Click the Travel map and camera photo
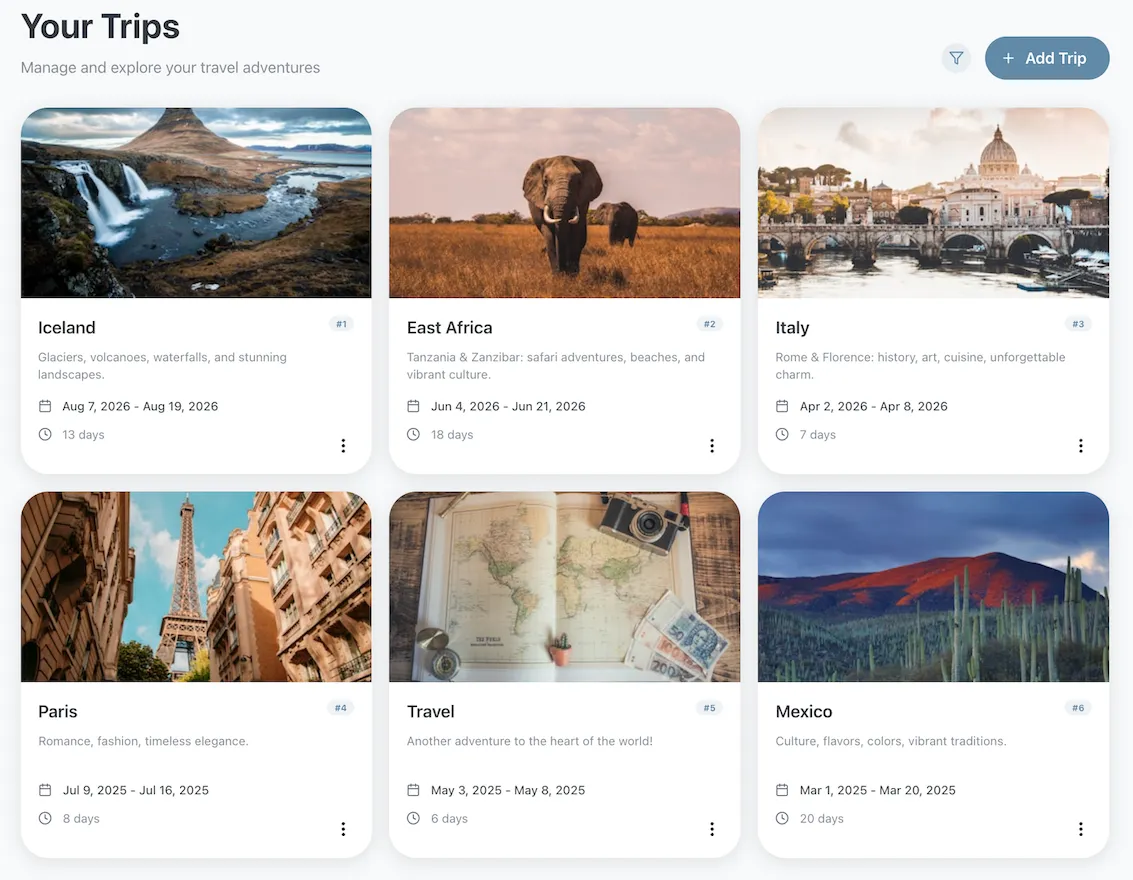Image resolution: width=1133 pixels, height=880 pixels. tap(564, 587)
